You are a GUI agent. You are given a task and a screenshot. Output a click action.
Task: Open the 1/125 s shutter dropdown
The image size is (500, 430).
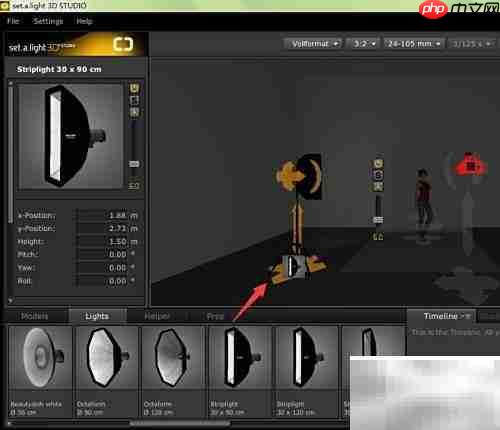tap(472, 44)
